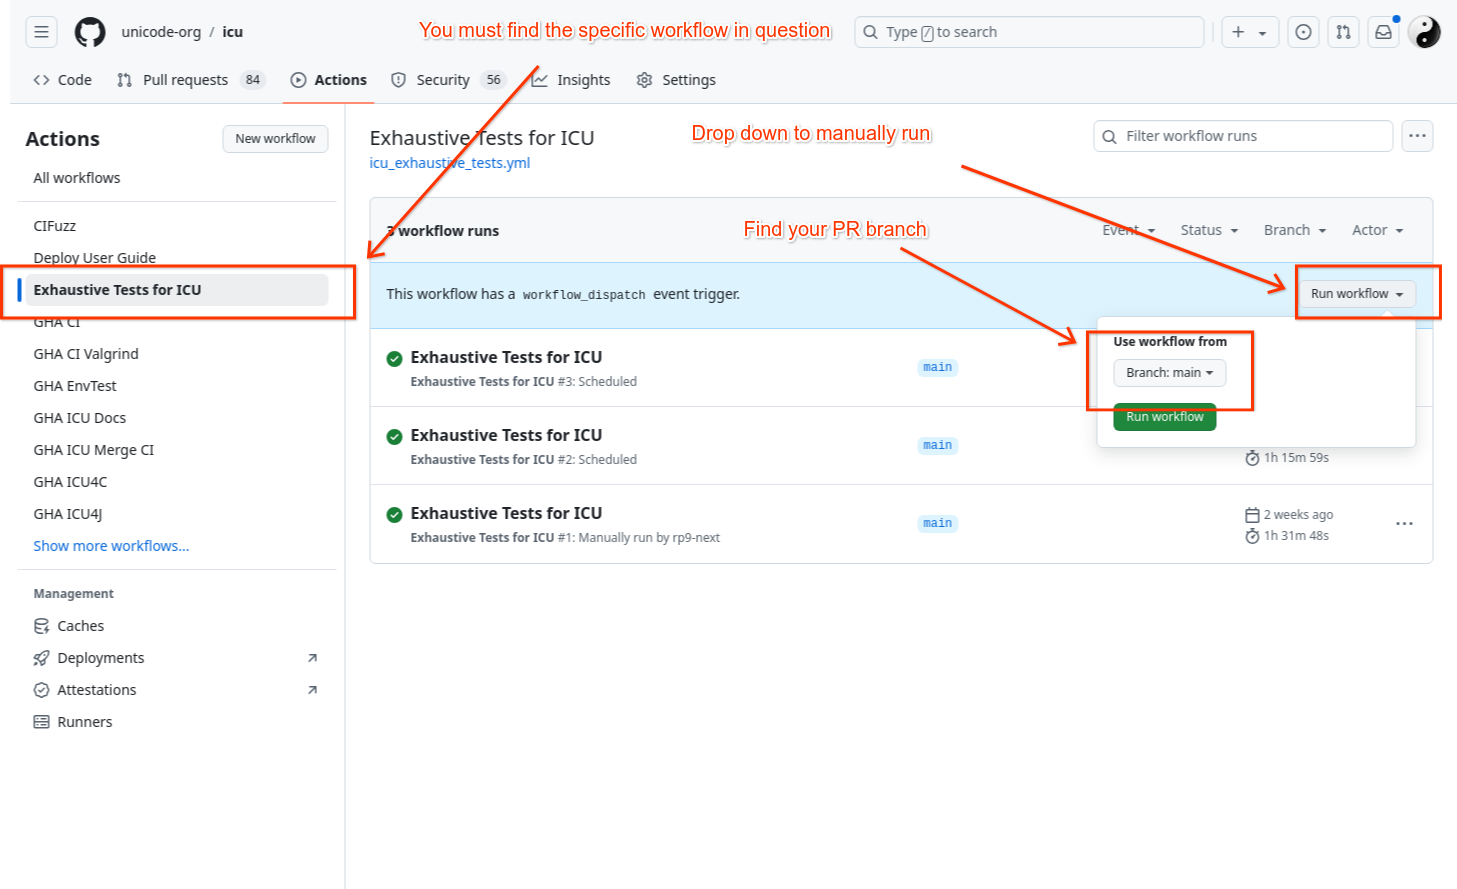Screen dimensions: 1457x889
Task: Select GHA CI Valgrind workflow in sidebar
Action: point(86,354)
